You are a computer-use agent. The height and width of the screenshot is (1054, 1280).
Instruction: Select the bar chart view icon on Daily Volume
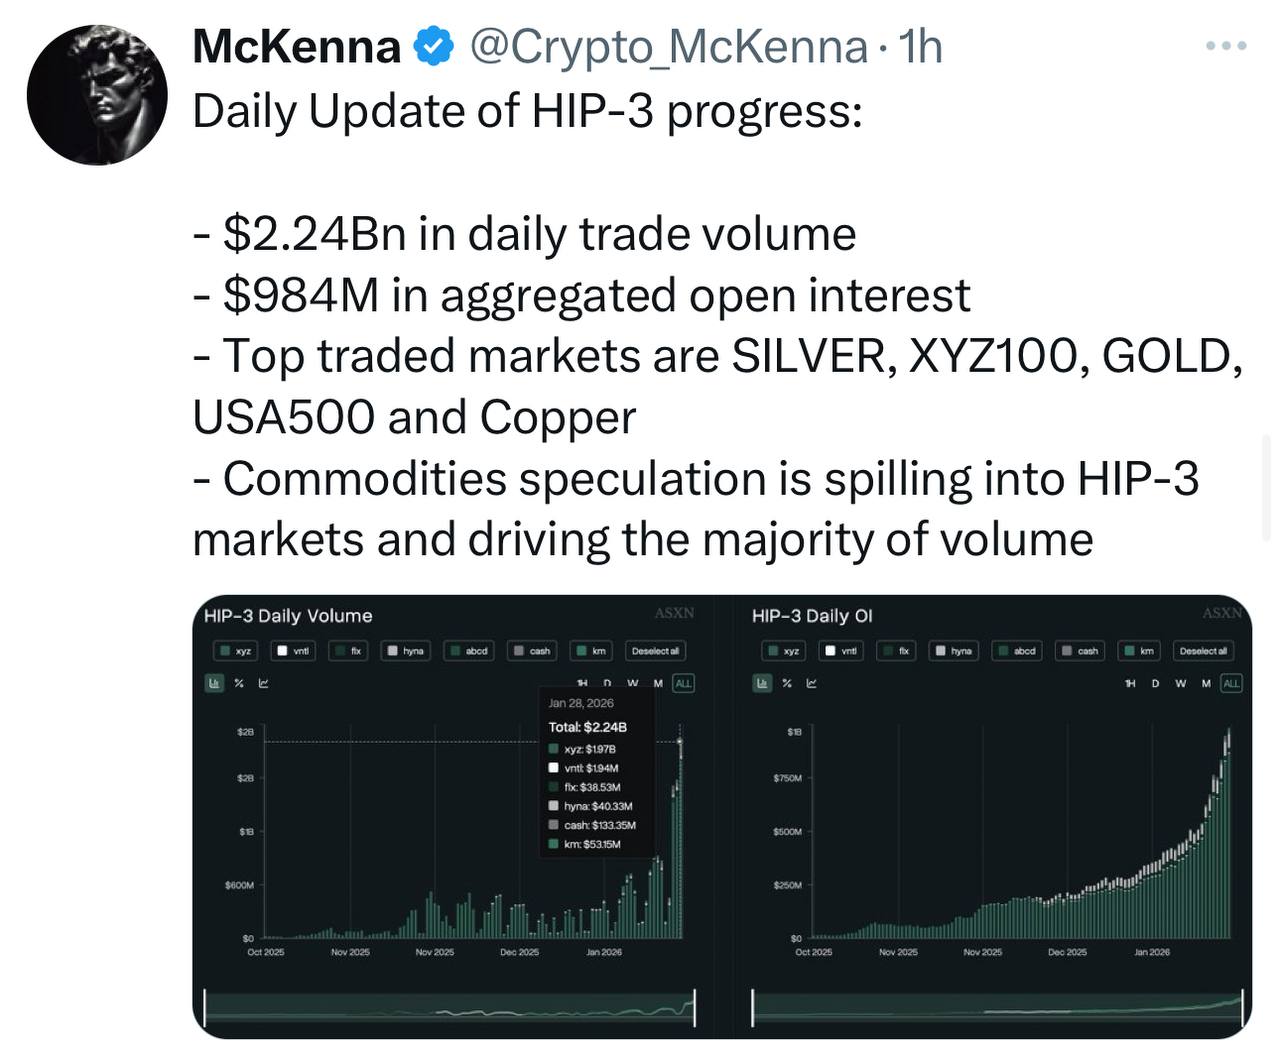214,683
